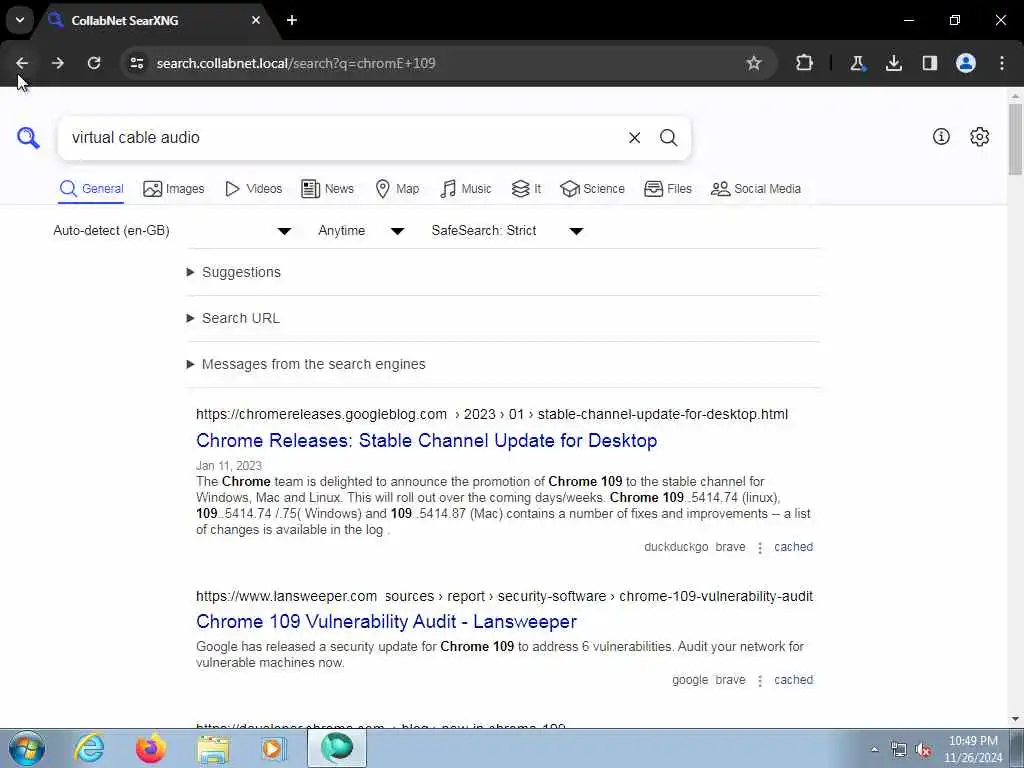Image resolution: width=1024 pixels, height=768 pixels.
Task: Select the General category tab
Action: 91,189
